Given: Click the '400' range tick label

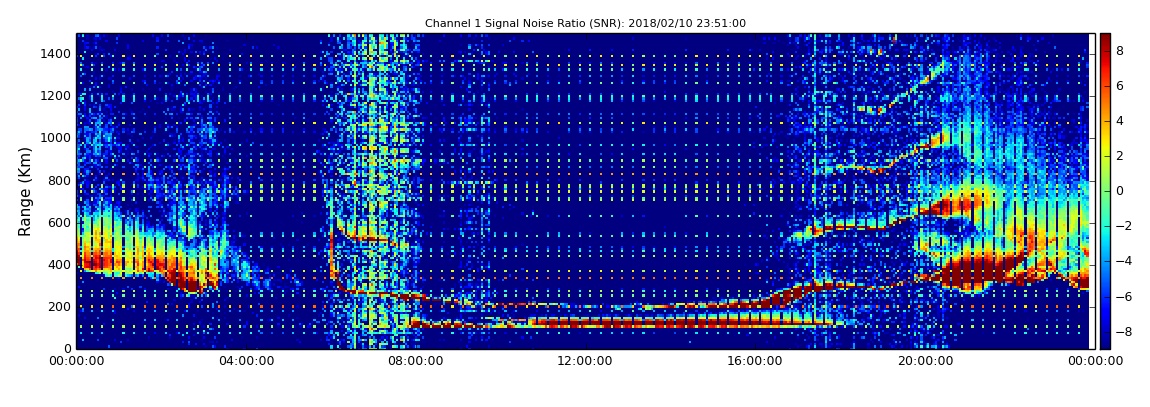Looking at the screenshot, I should pos(60,265).
